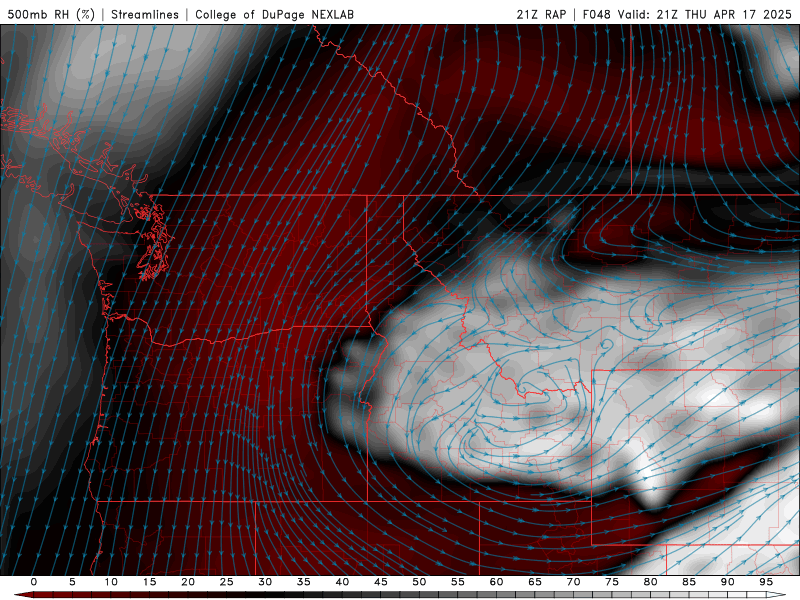Click the color scale label "80"
Image resolution: width=800 pixels, height=600 pixels.
[x=651, y=582]
